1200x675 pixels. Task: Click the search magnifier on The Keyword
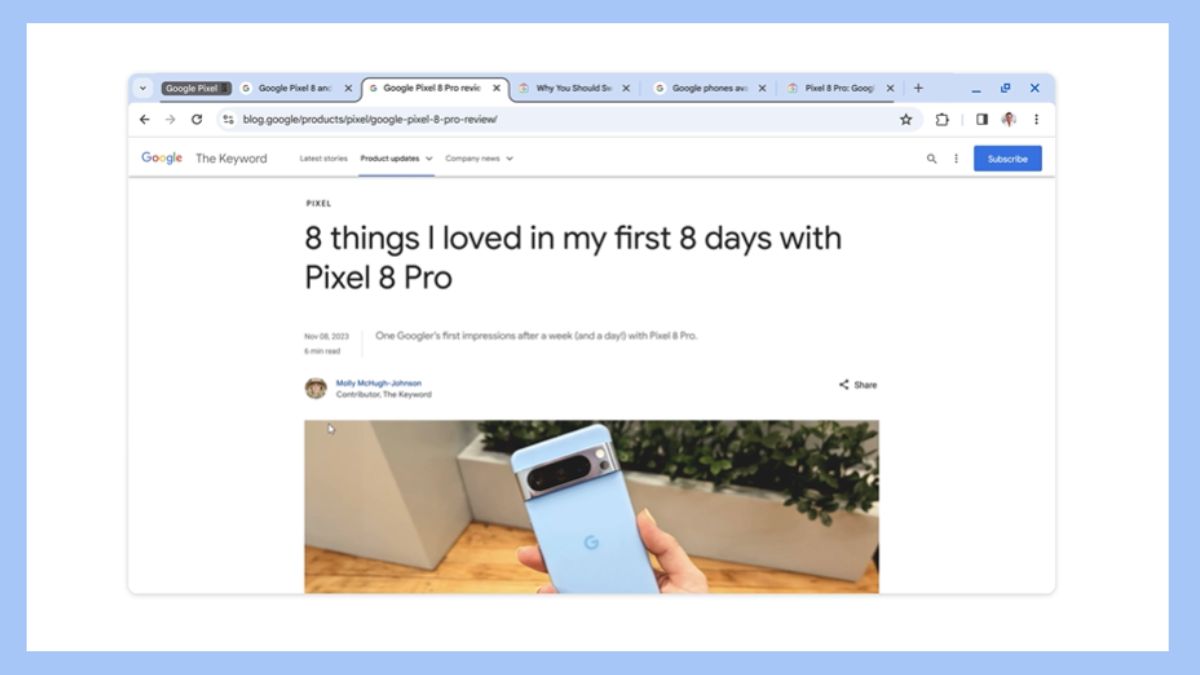[932, 158]
